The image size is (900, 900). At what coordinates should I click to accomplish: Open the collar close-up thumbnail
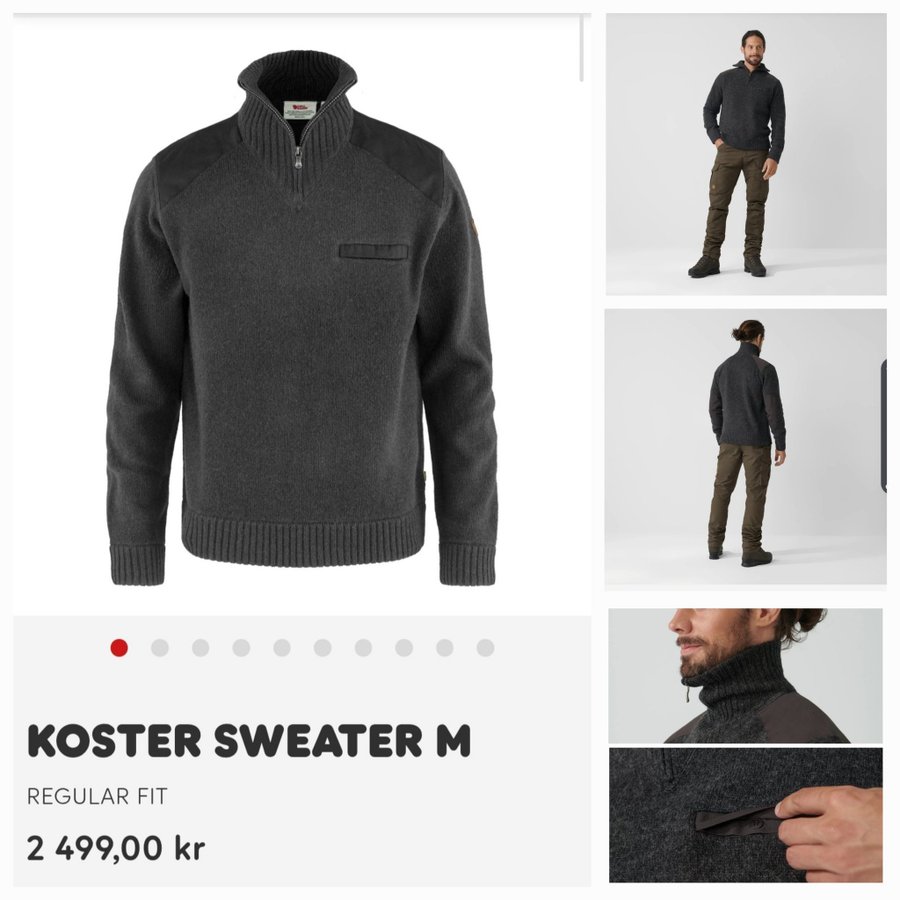point(746,676)
